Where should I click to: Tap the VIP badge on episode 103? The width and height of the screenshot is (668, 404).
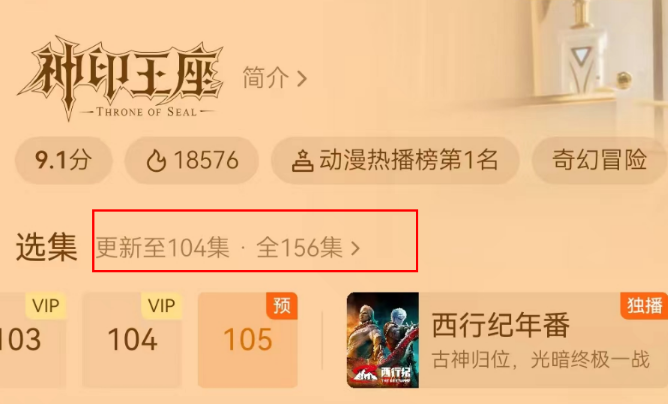pos(46,306)
